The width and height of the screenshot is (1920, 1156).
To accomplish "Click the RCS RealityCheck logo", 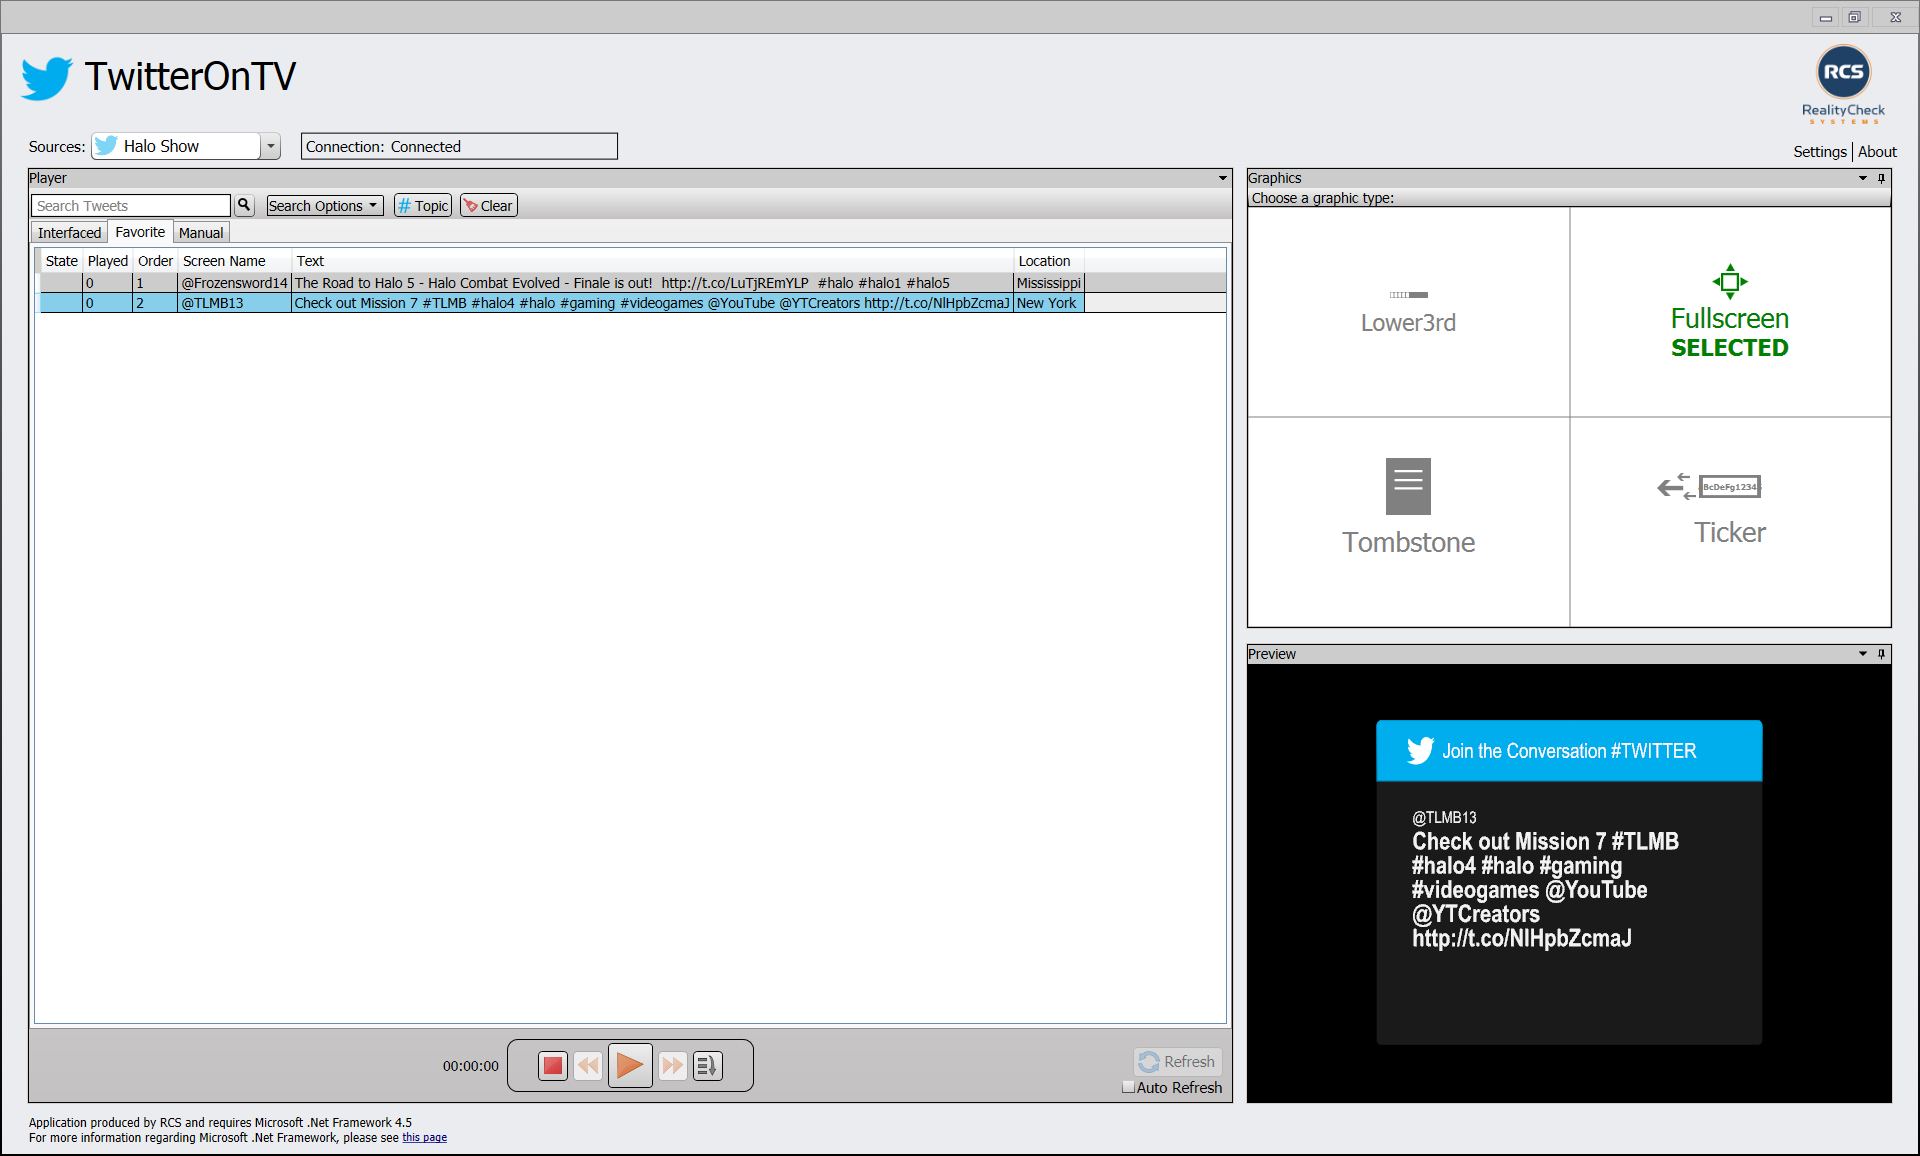I will pyautogui.click(x=1843, y=84).
